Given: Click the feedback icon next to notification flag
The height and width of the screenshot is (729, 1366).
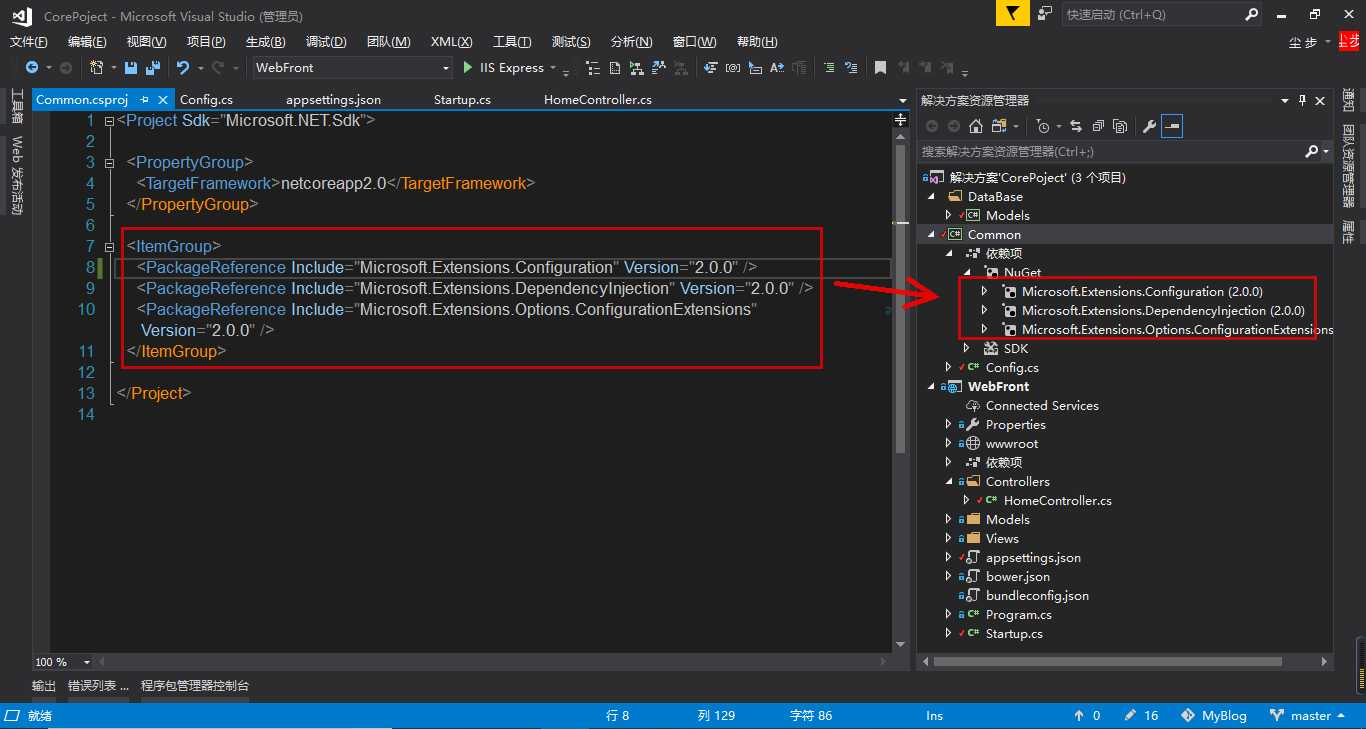Looking at the screenshot, I should pyautogui.click(x=1045, y=14).
